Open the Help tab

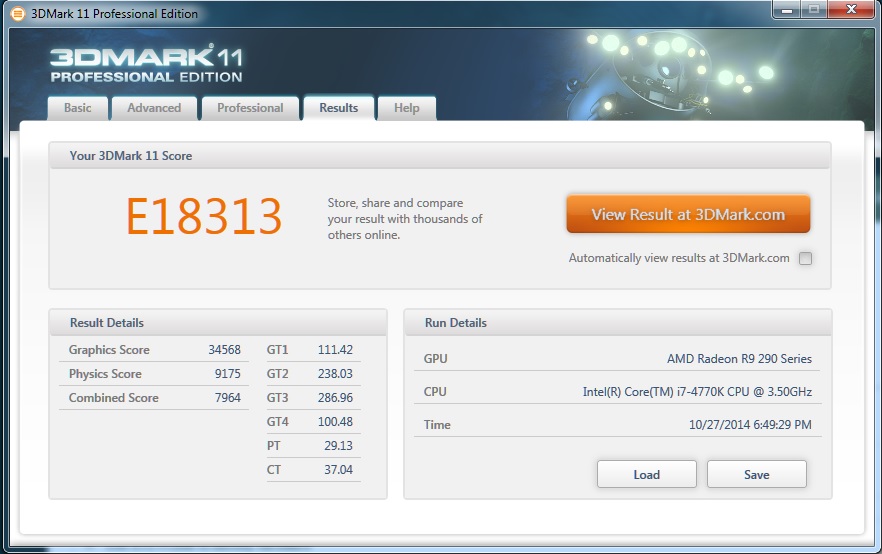pyautogui.click(x=407, y=108)
